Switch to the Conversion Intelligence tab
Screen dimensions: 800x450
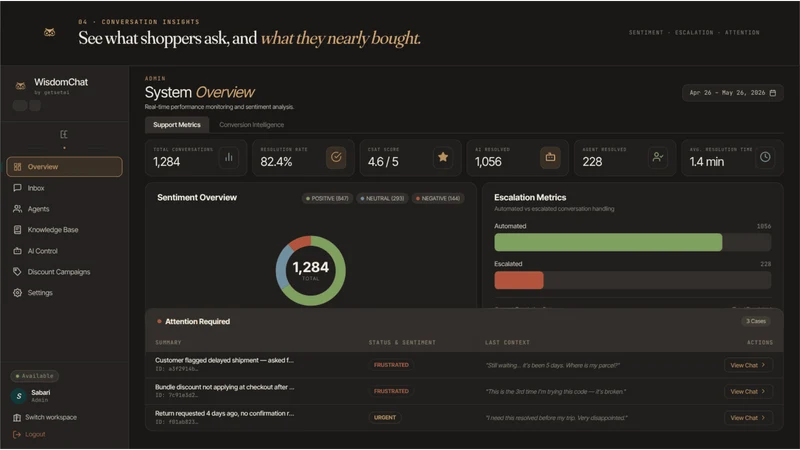tap(252, 124)
